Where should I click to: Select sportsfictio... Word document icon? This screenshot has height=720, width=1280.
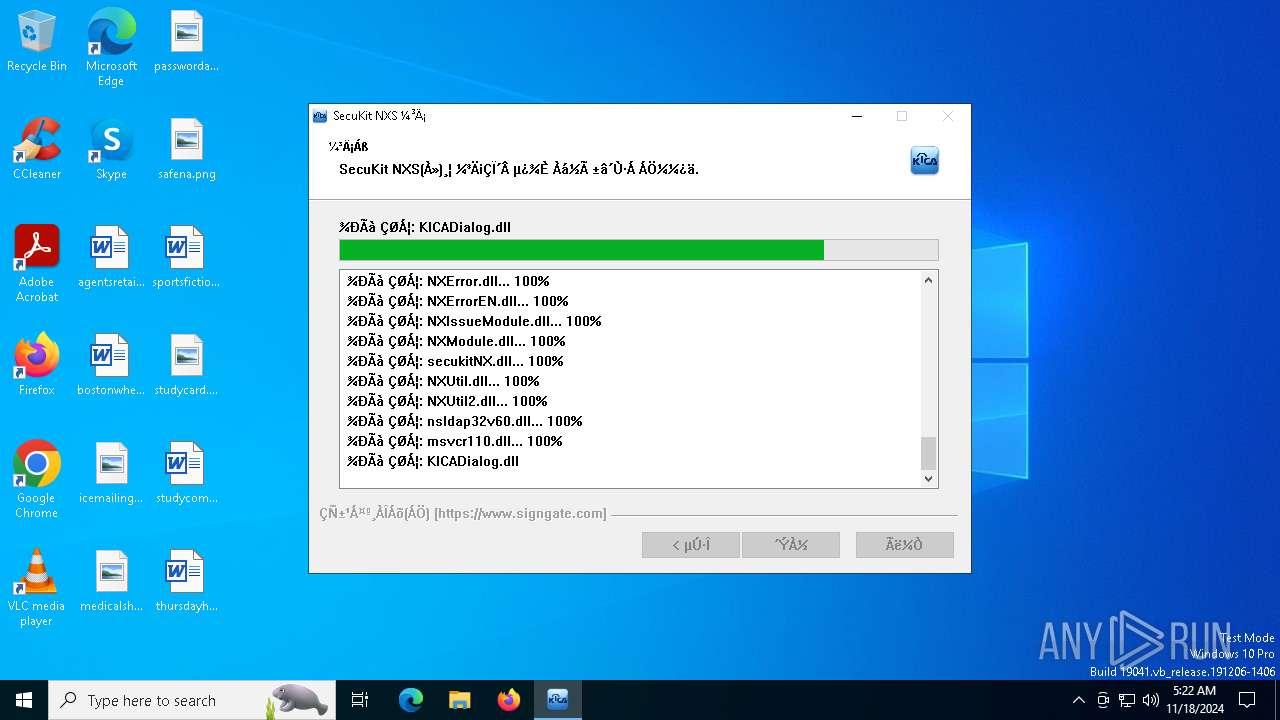coord(186,258)
